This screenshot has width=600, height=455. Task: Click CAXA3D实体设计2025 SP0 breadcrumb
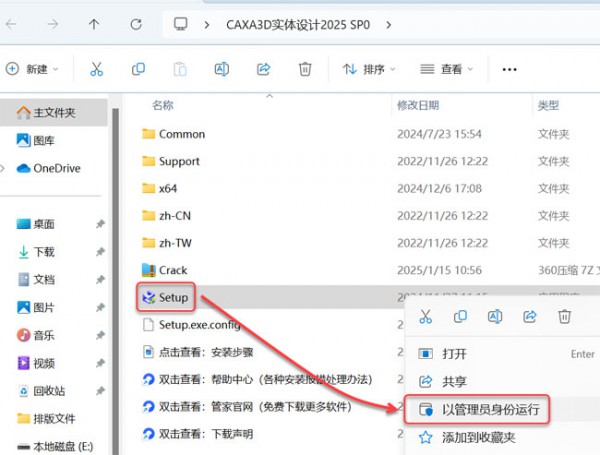298,25
